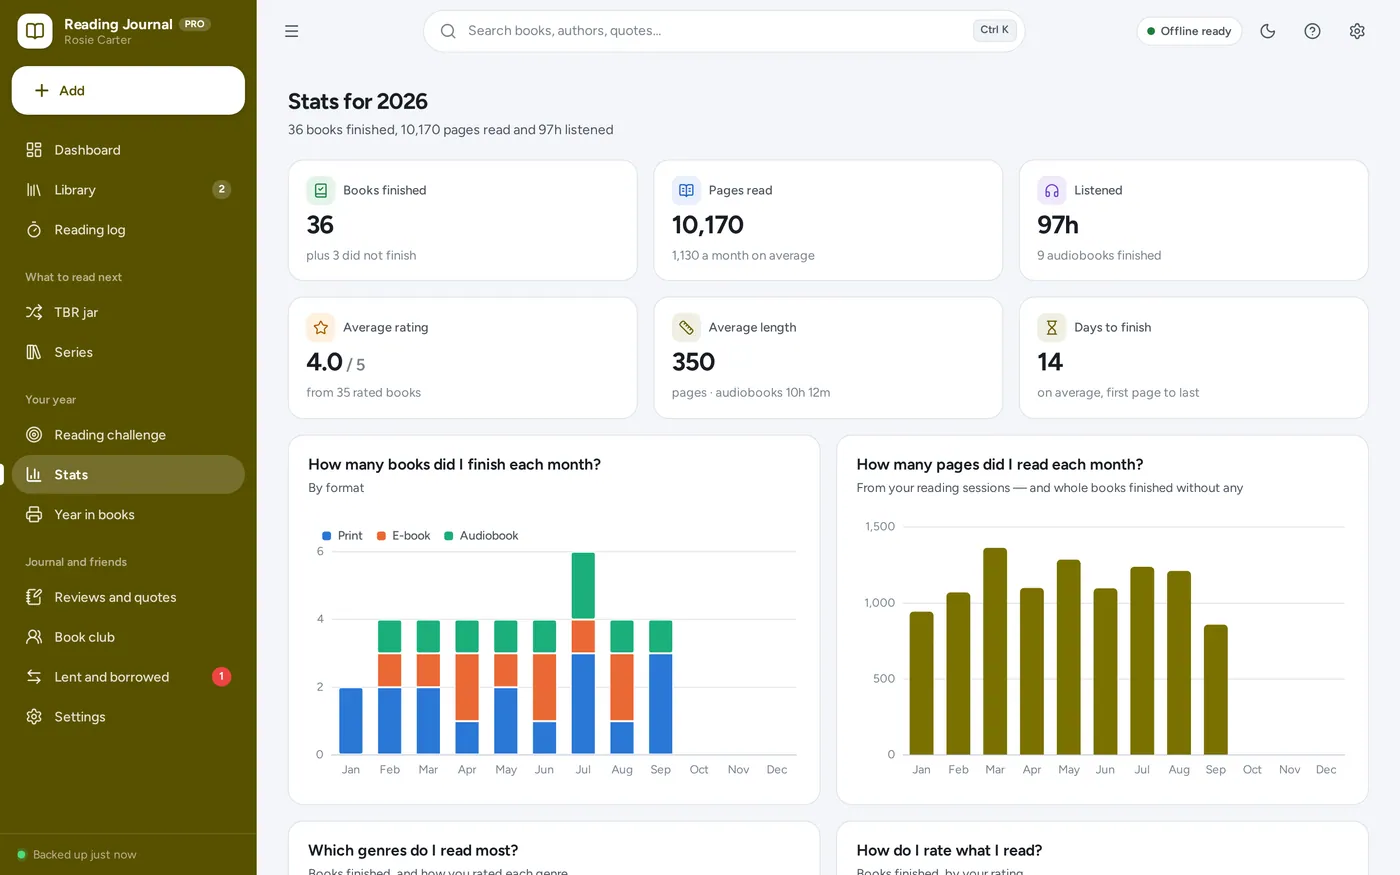Click the Ctrl K shortcut badge

pyautogui.click(x=994, y=30)
